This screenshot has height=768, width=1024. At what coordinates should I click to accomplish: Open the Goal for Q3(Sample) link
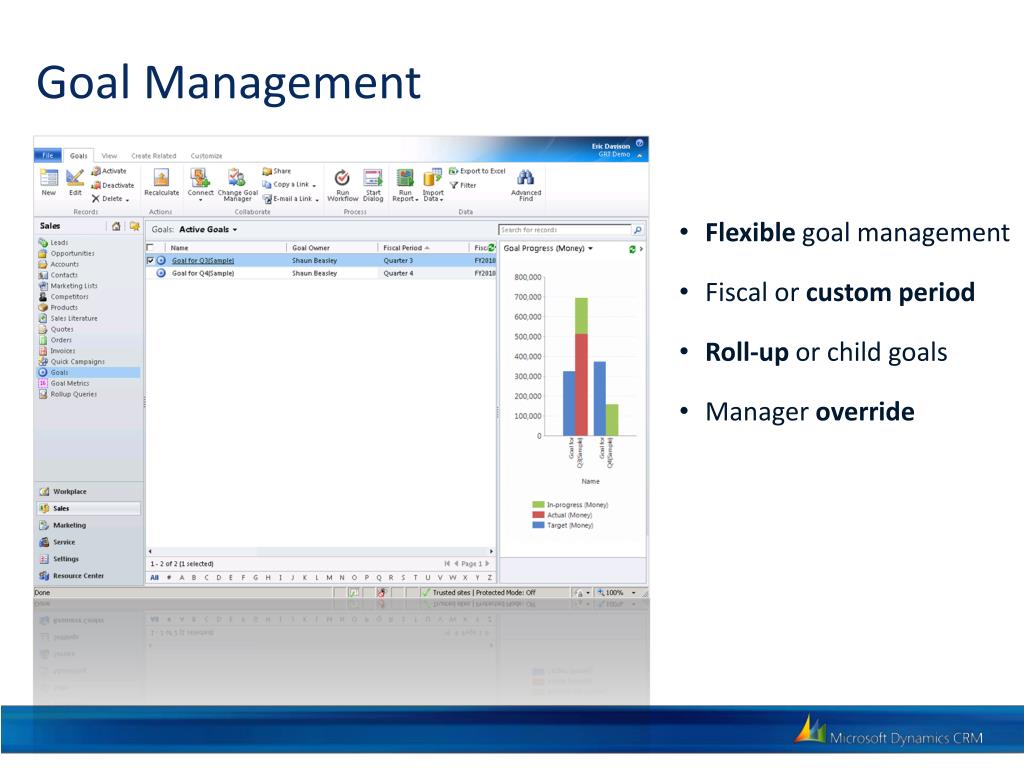coord(202,261)
